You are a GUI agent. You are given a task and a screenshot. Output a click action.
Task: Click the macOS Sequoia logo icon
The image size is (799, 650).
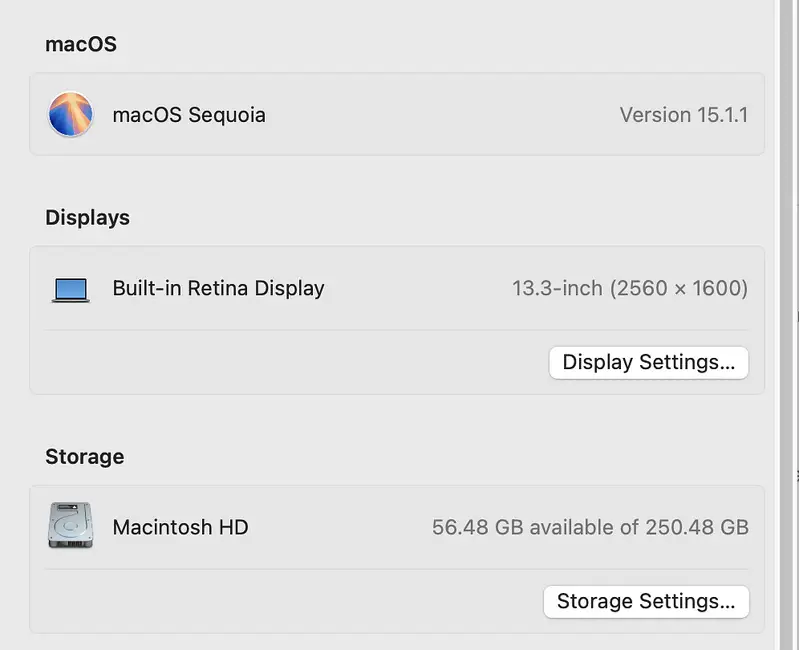(x=70, y=114)
